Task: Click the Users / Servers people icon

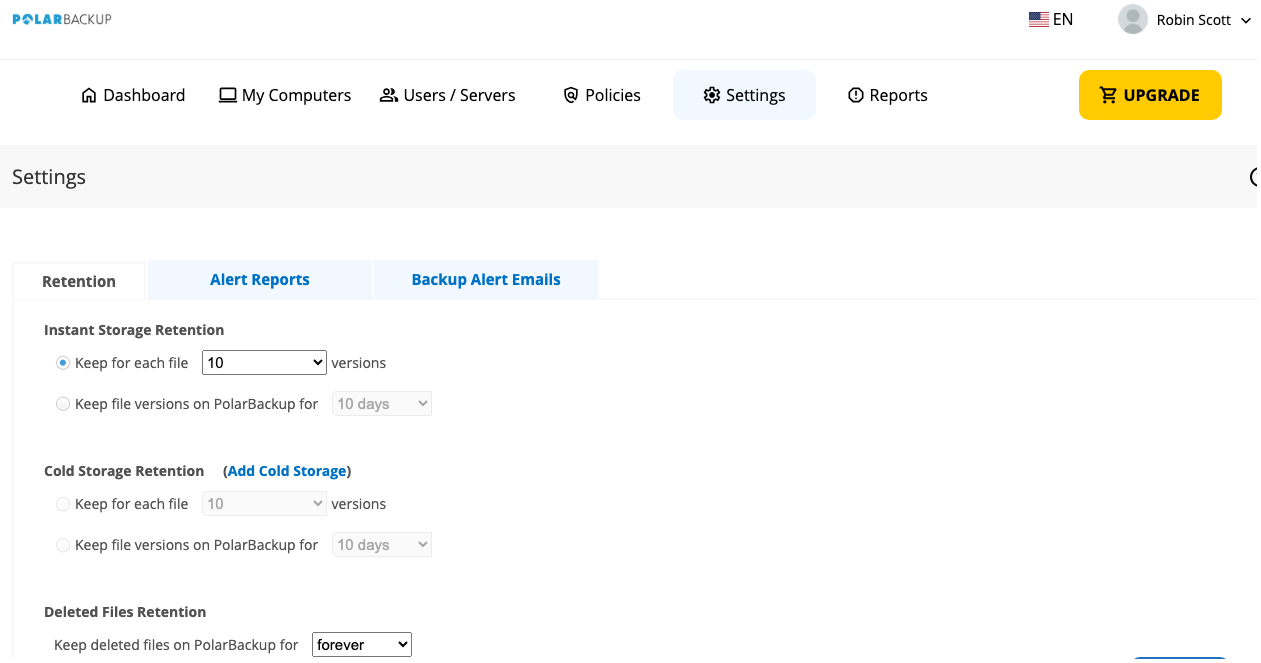Action: (389, 96)
